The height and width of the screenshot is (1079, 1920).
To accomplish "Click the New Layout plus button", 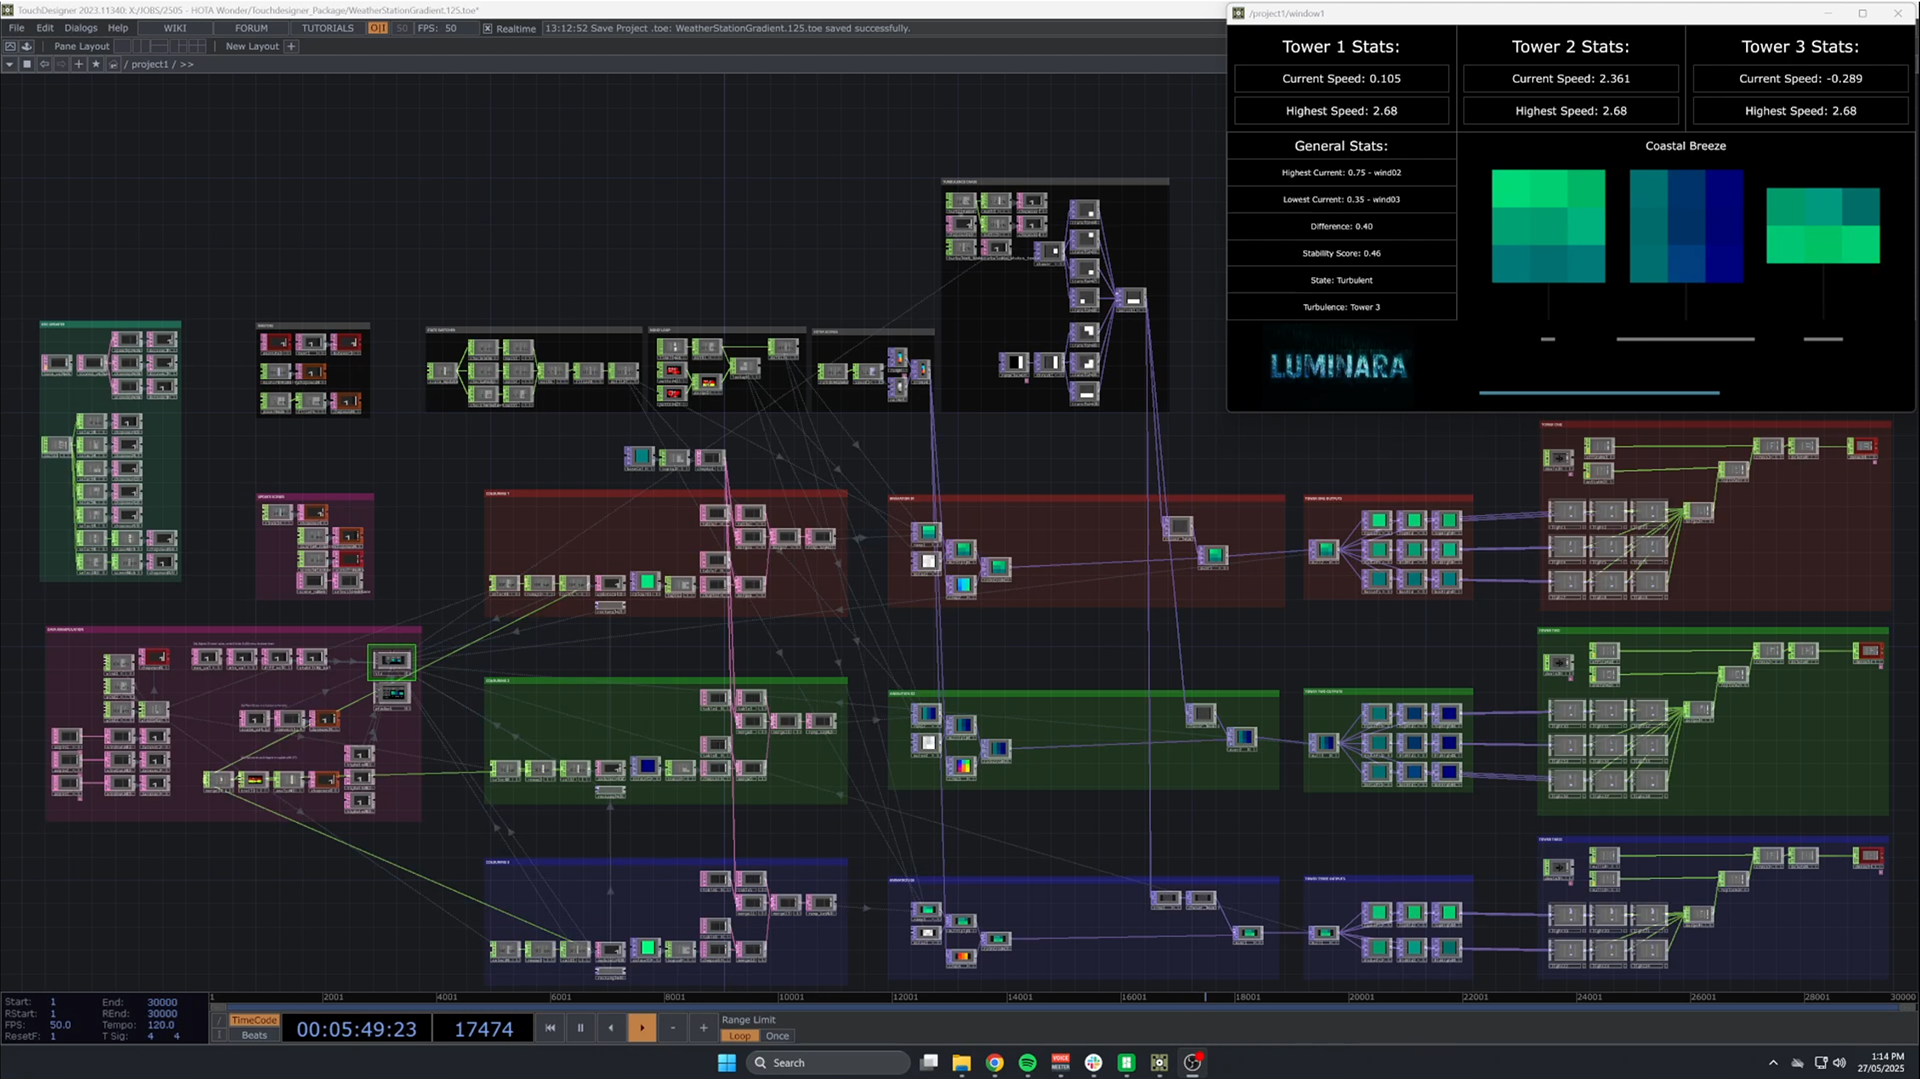I will pyautogui.click(x=291, y=46).
